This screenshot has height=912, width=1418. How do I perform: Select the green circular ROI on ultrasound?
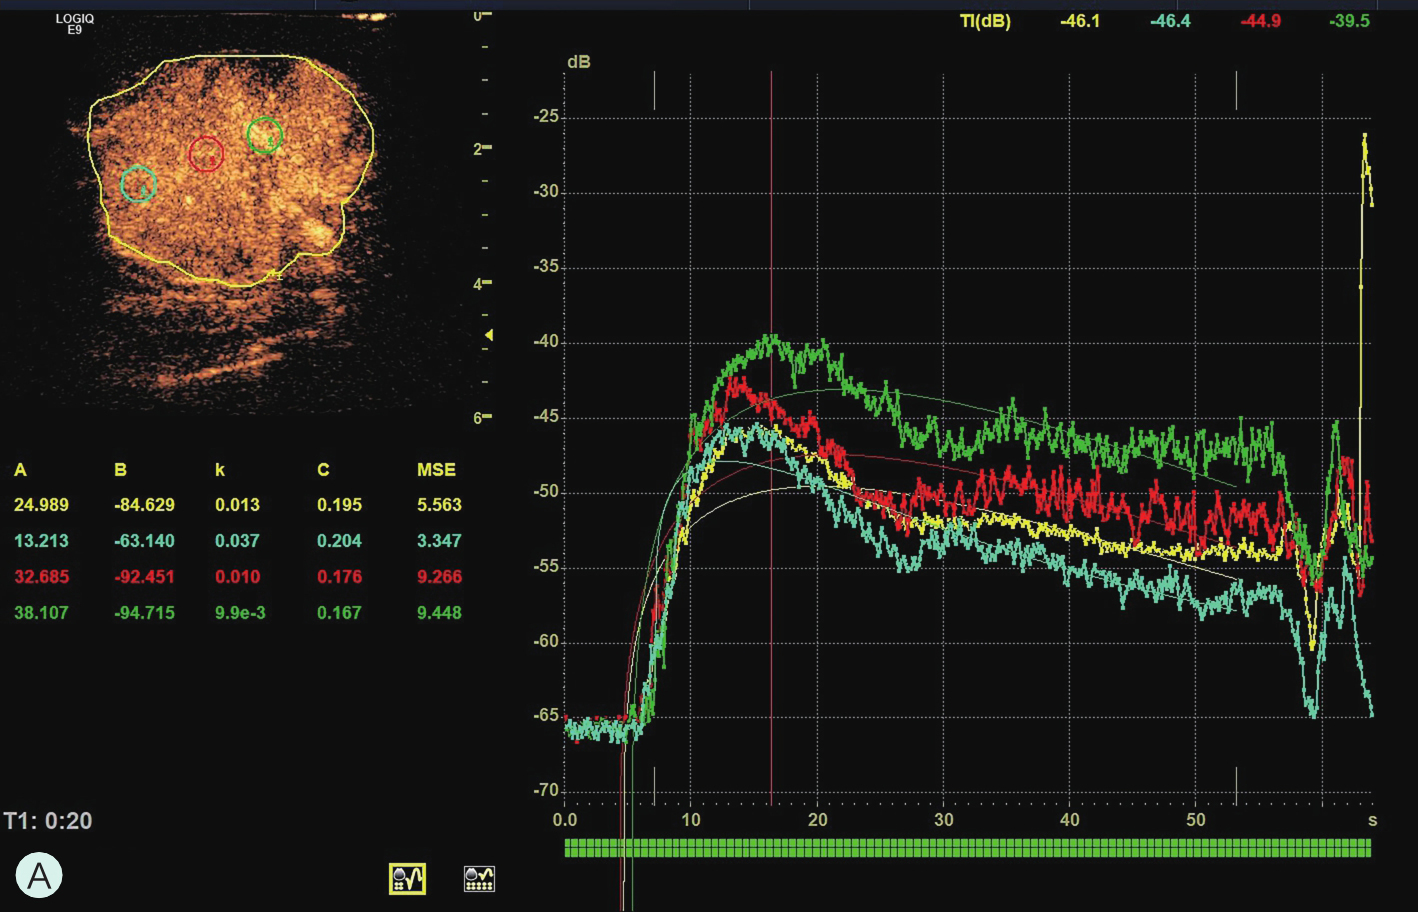tap(264, 135)
